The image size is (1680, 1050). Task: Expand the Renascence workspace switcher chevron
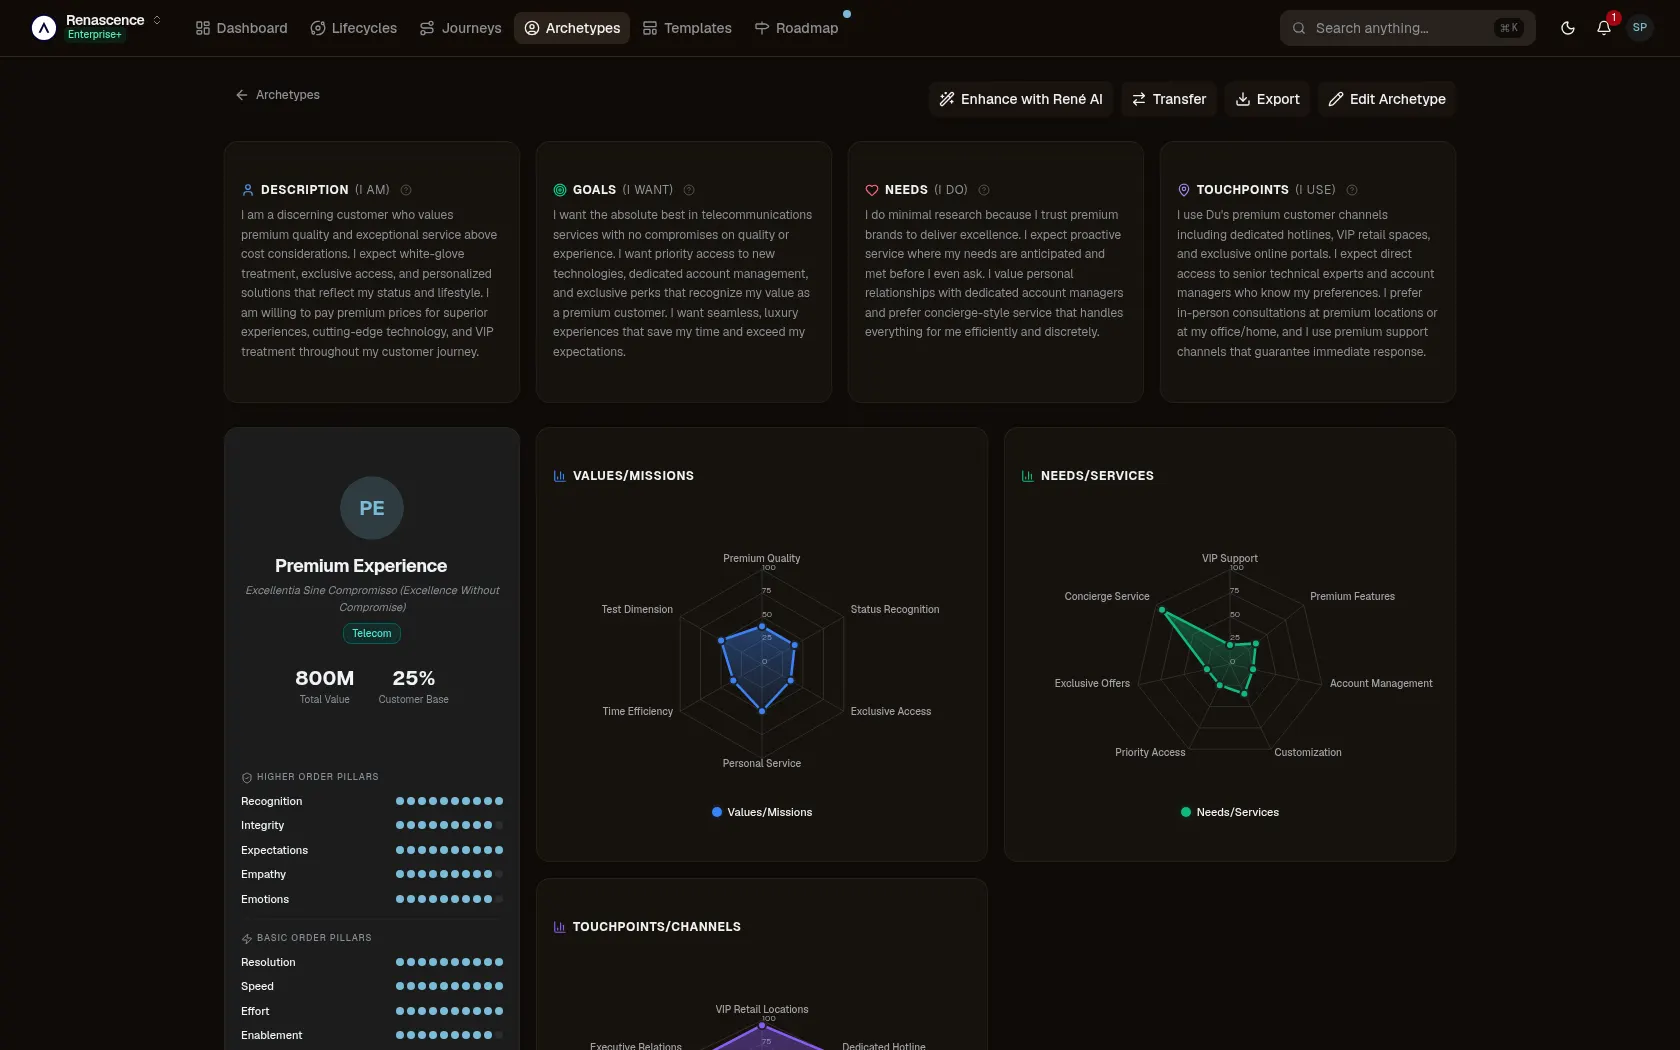[157, 20]
